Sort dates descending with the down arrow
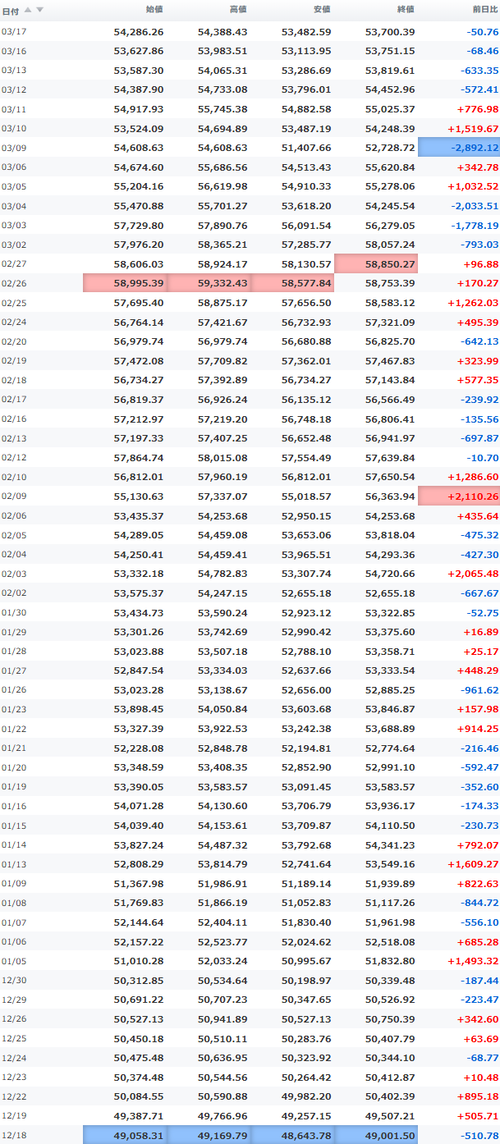 (x=39, y=9)
